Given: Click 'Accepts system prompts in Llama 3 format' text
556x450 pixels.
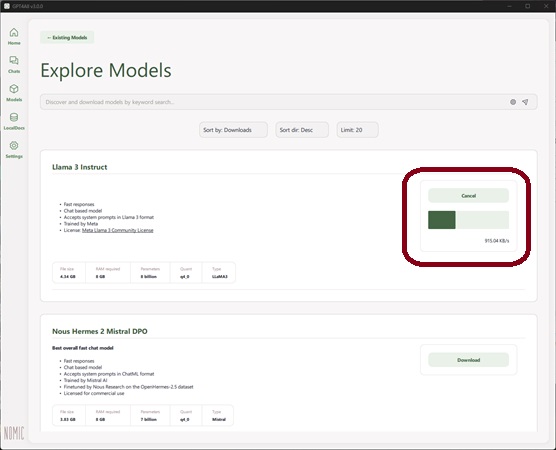Looking at the screenshot, I should click(x=109, y=217).
